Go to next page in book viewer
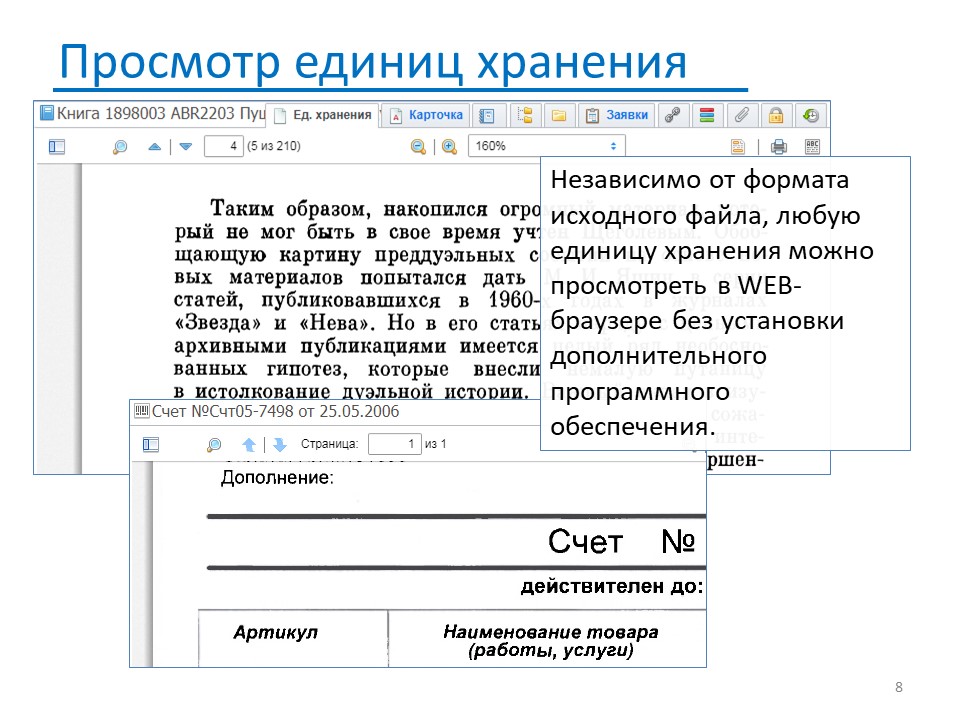 186,146
